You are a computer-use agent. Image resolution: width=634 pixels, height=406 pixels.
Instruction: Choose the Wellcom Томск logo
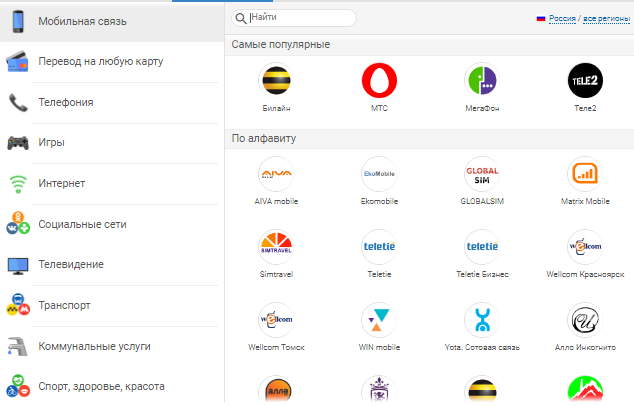click(x=276, y=320)
